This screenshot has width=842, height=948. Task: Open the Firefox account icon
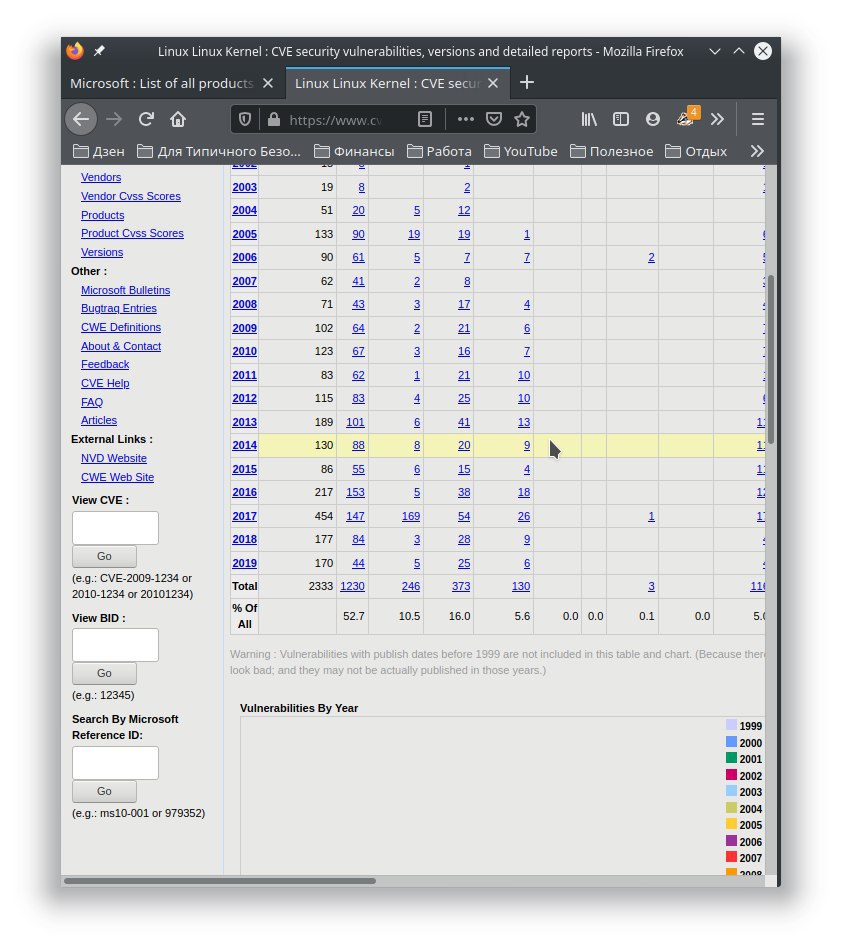pyautogui.click(x=652, y=119)
